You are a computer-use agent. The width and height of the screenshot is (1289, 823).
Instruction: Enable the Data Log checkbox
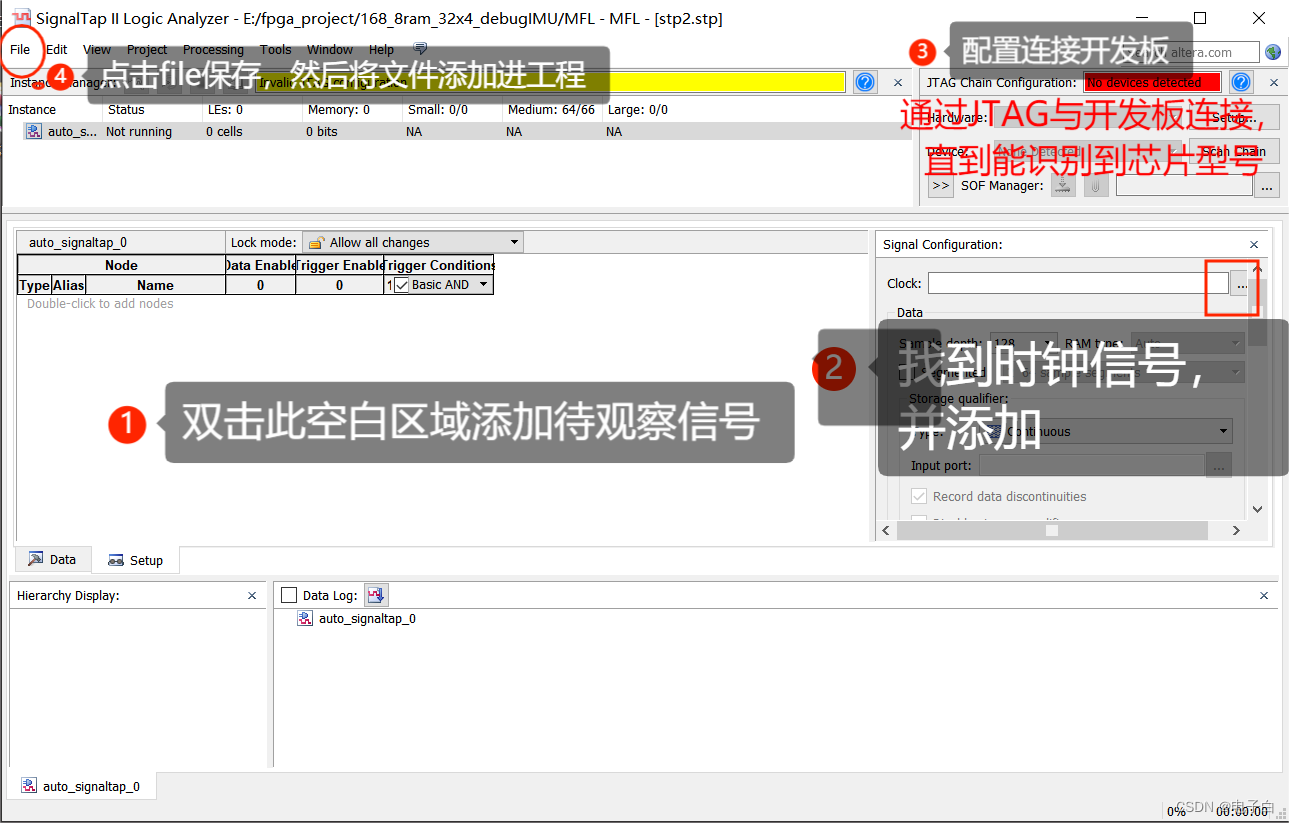[x=289, y=595]
